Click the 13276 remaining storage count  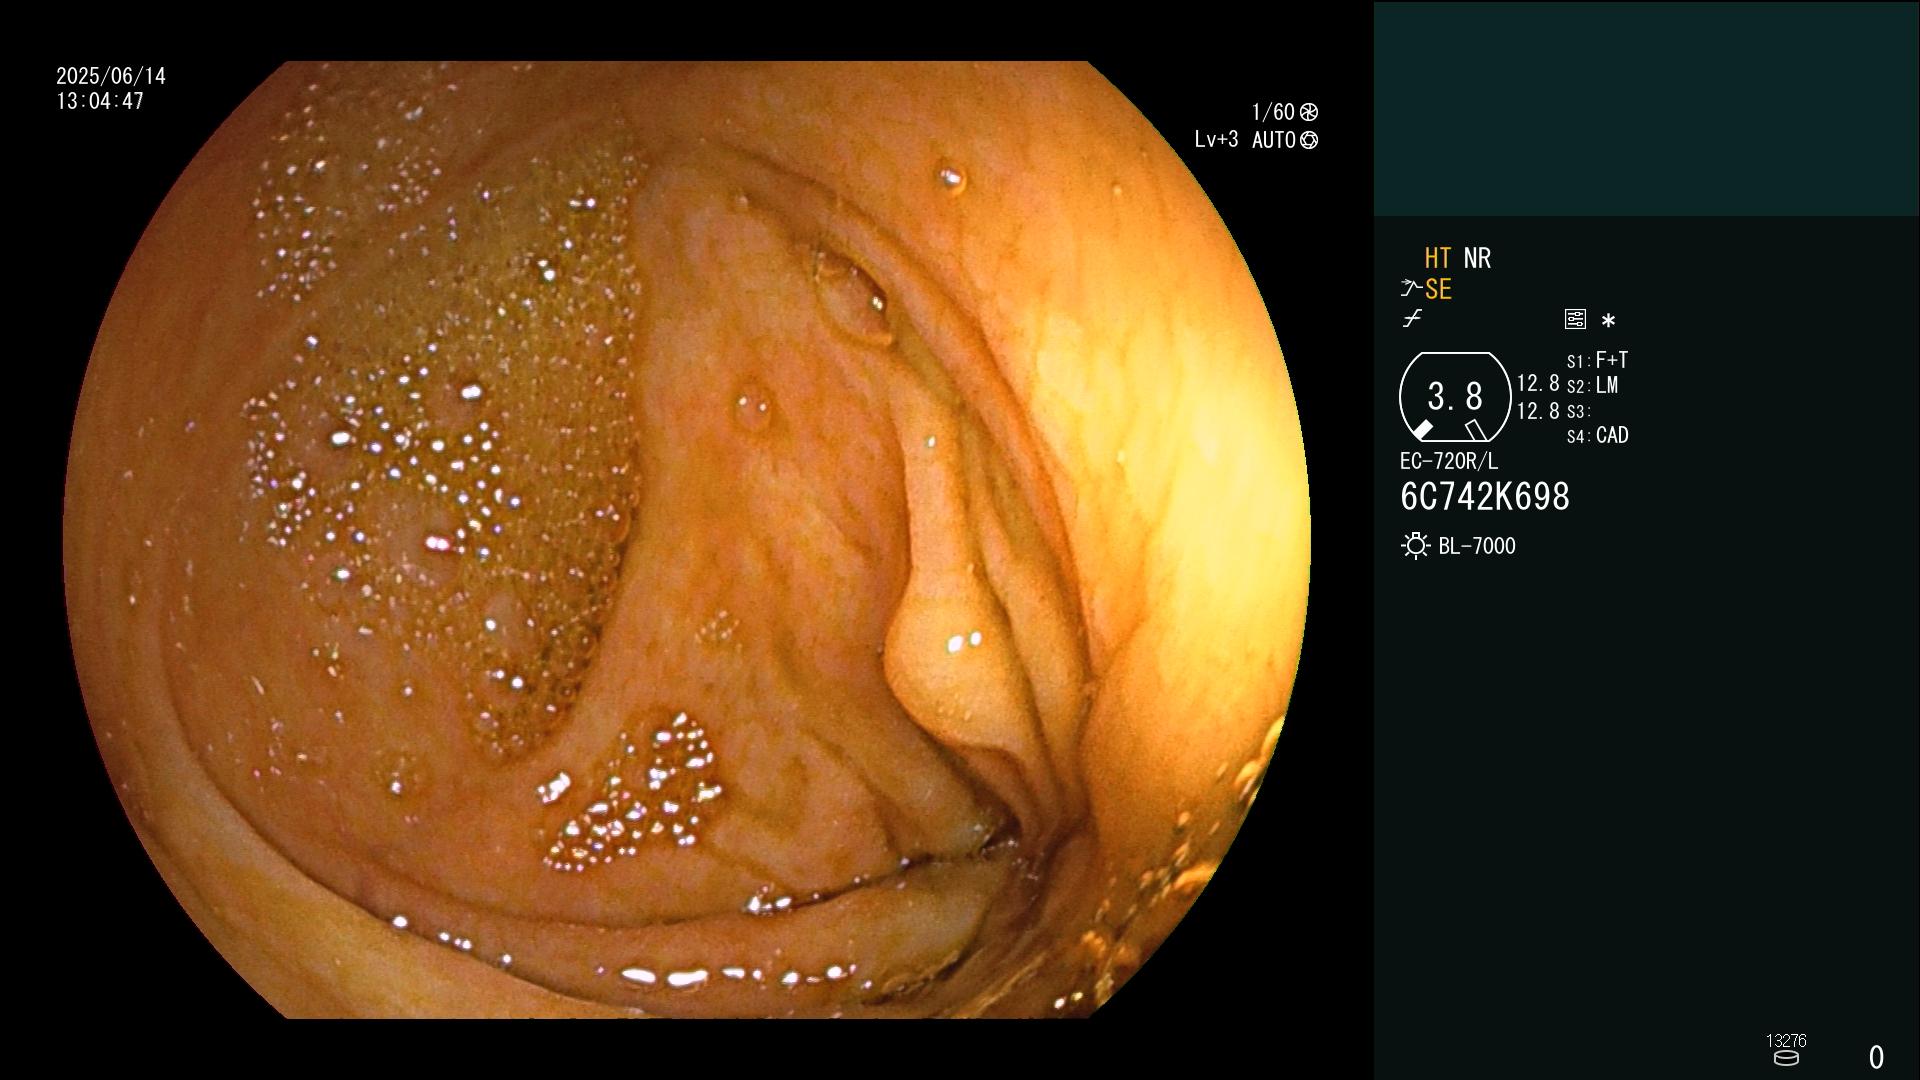1786,1041
